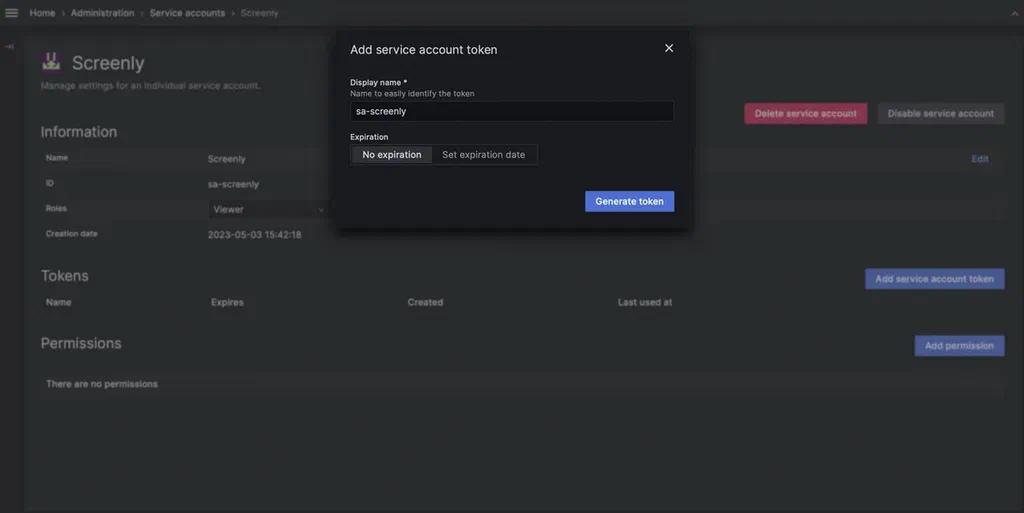Viewport: 1024px width, 513px height.
Task: Click the Name to easily identify the token hint
Action: (412, 93)
